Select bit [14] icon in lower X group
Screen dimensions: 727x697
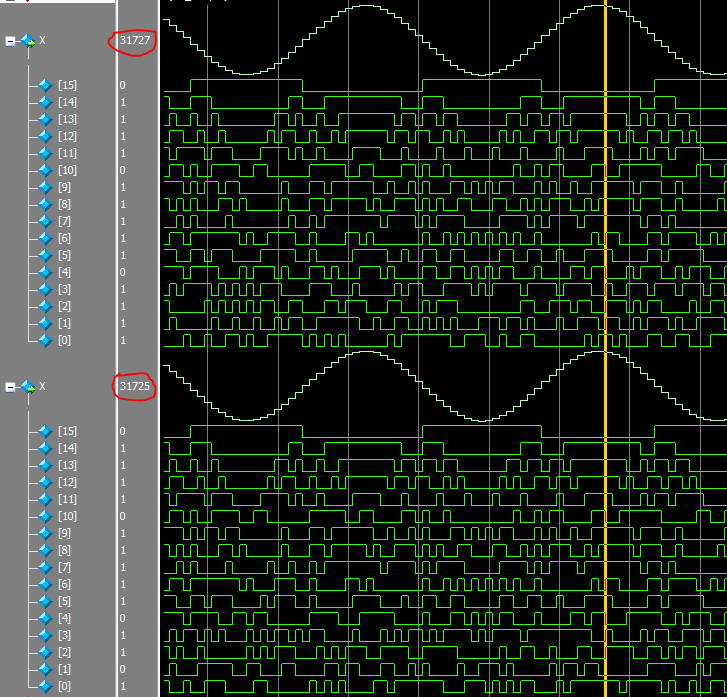click(x=45, y=448)
